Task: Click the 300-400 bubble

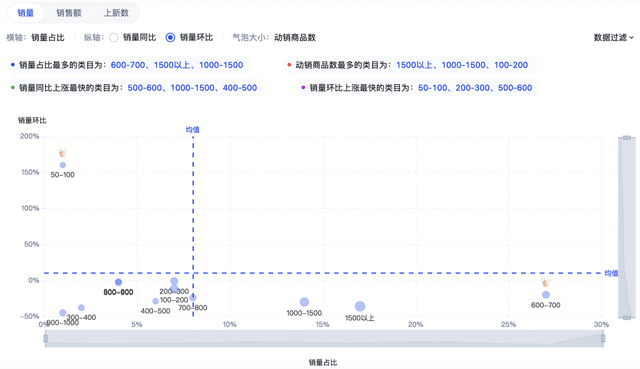Action: pos(81,307)
